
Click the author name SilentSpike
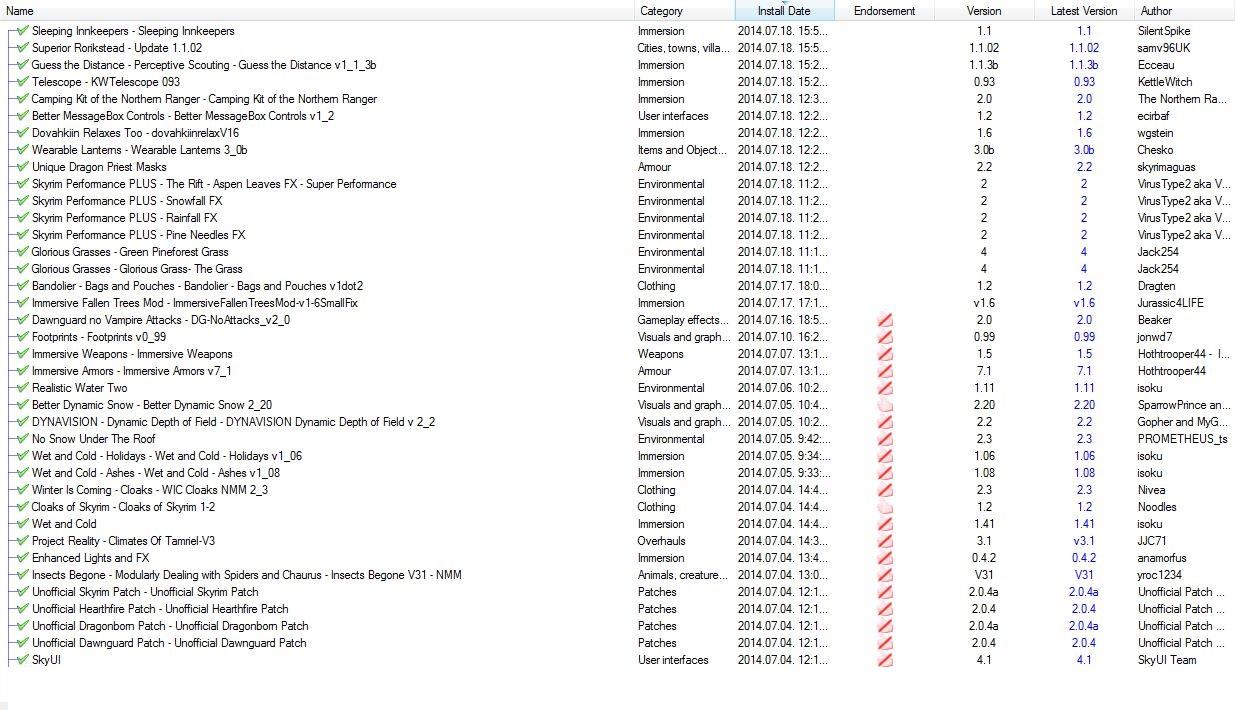point(1164,31)
